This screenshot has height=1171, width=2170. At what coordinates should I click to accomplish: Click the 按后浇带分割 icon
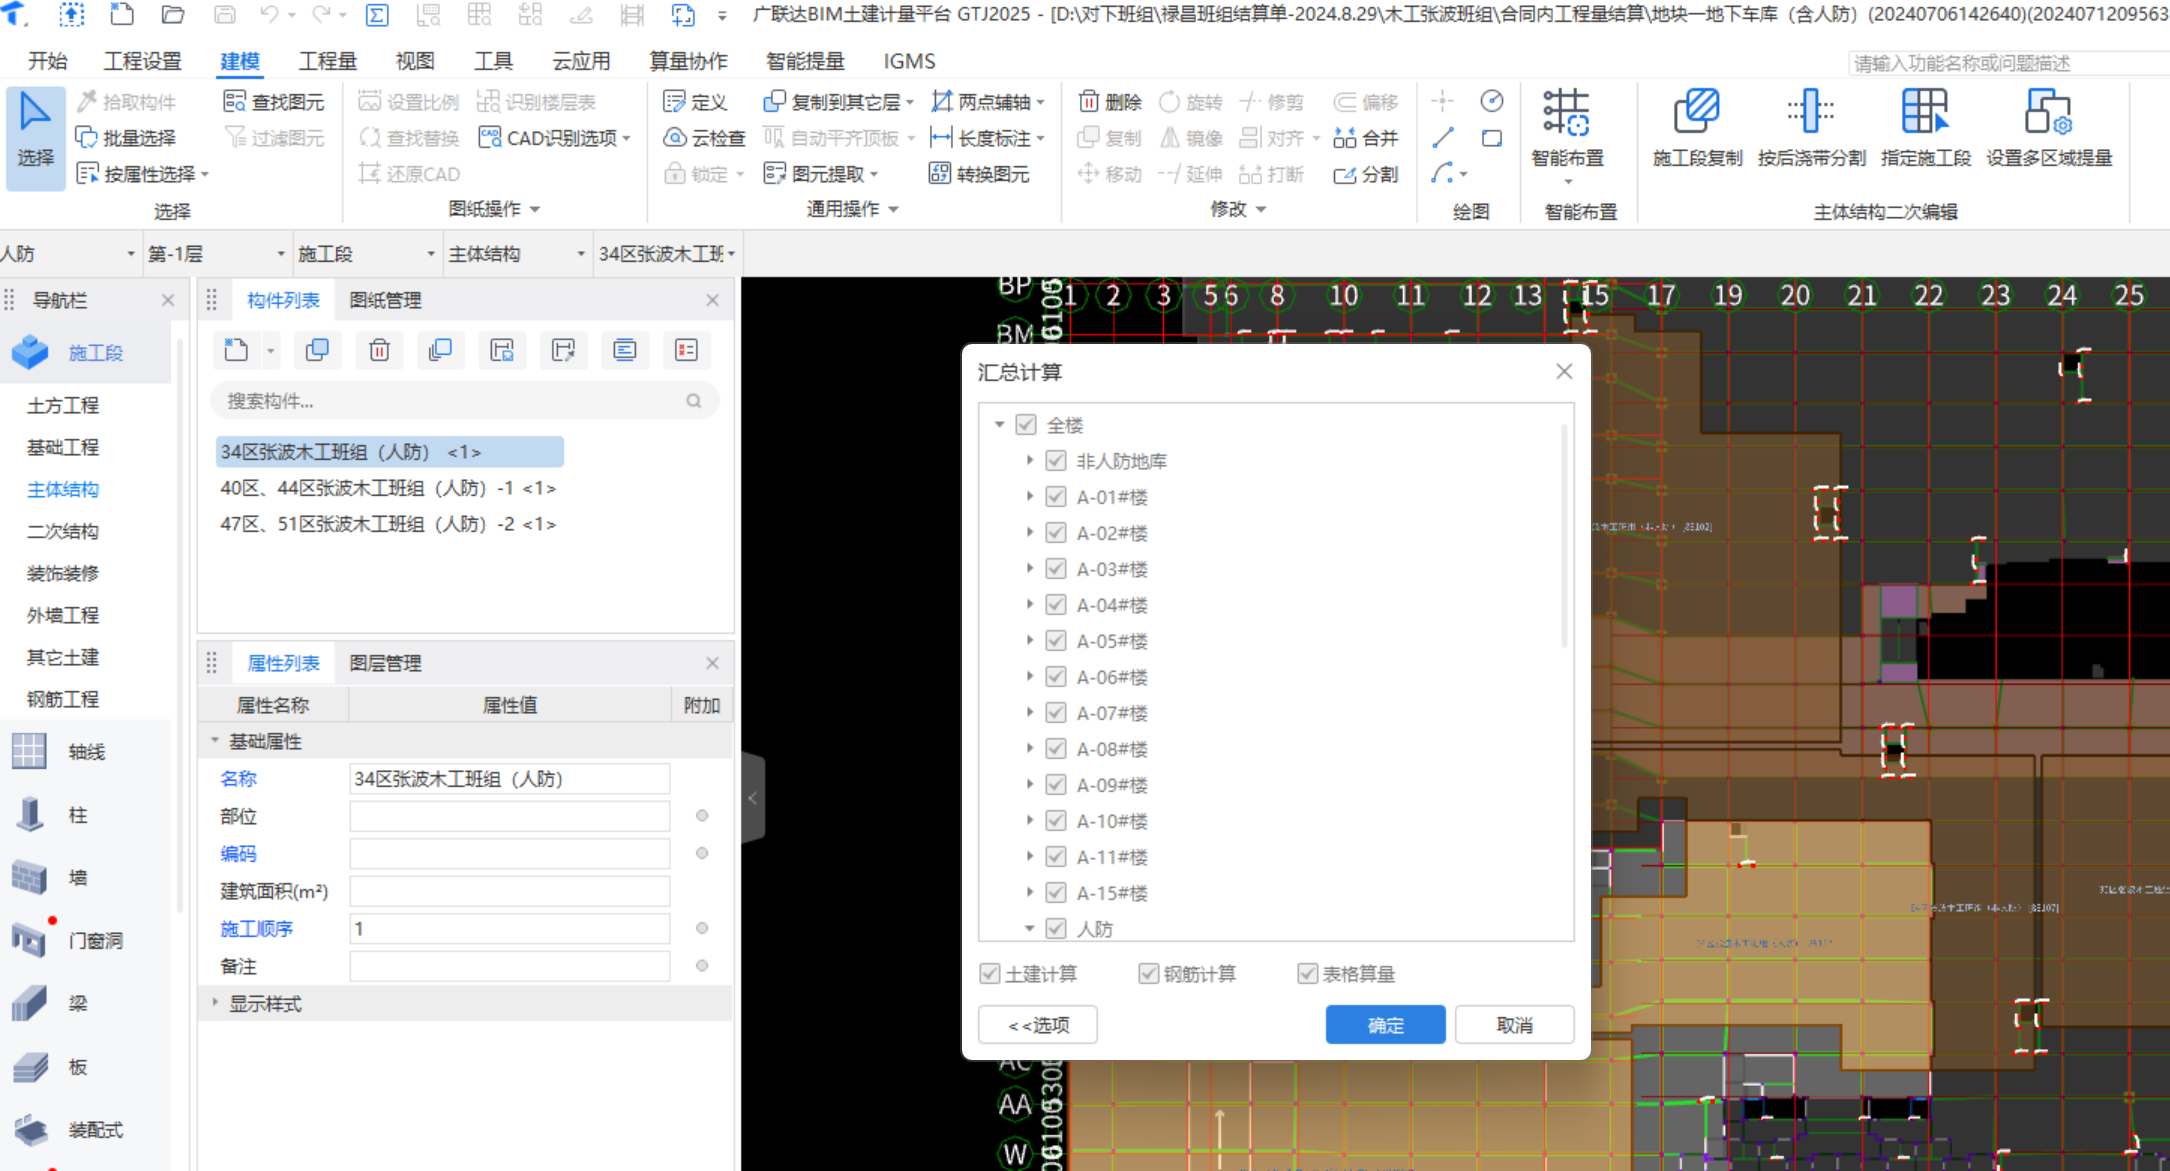pos(1811,112)
